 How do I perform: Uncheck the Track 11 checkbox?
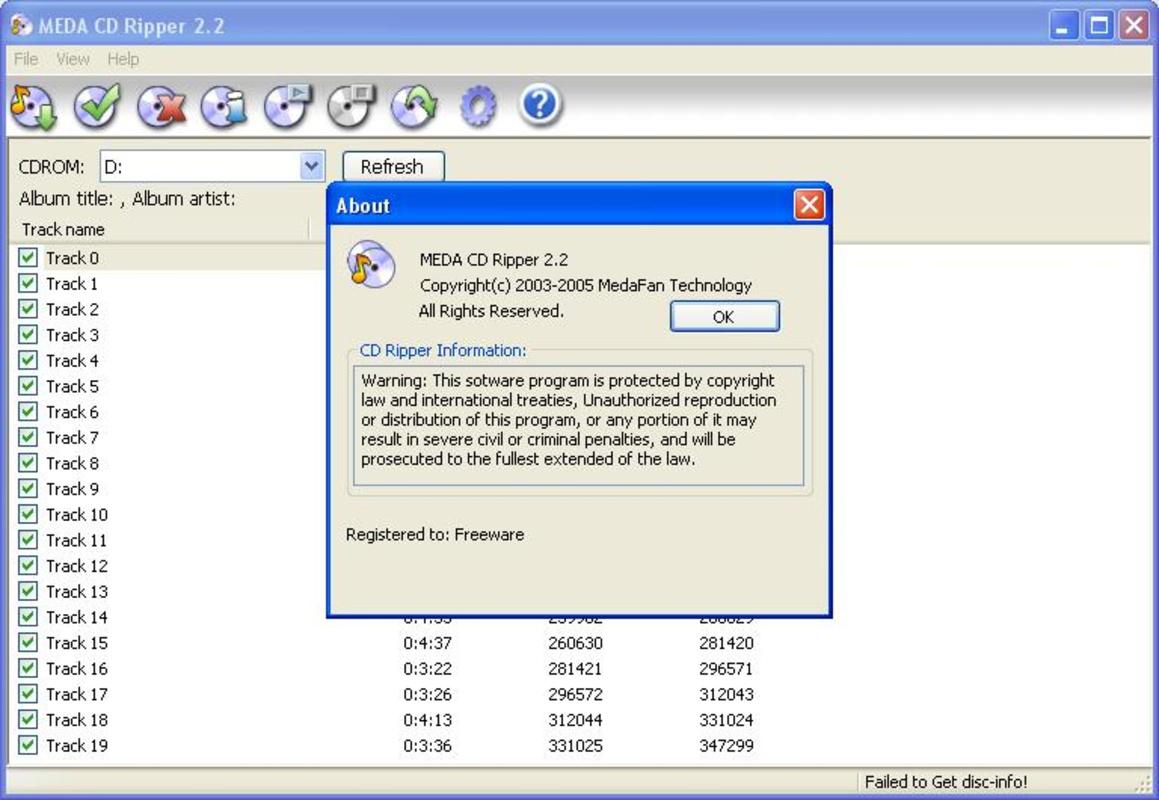28,540
